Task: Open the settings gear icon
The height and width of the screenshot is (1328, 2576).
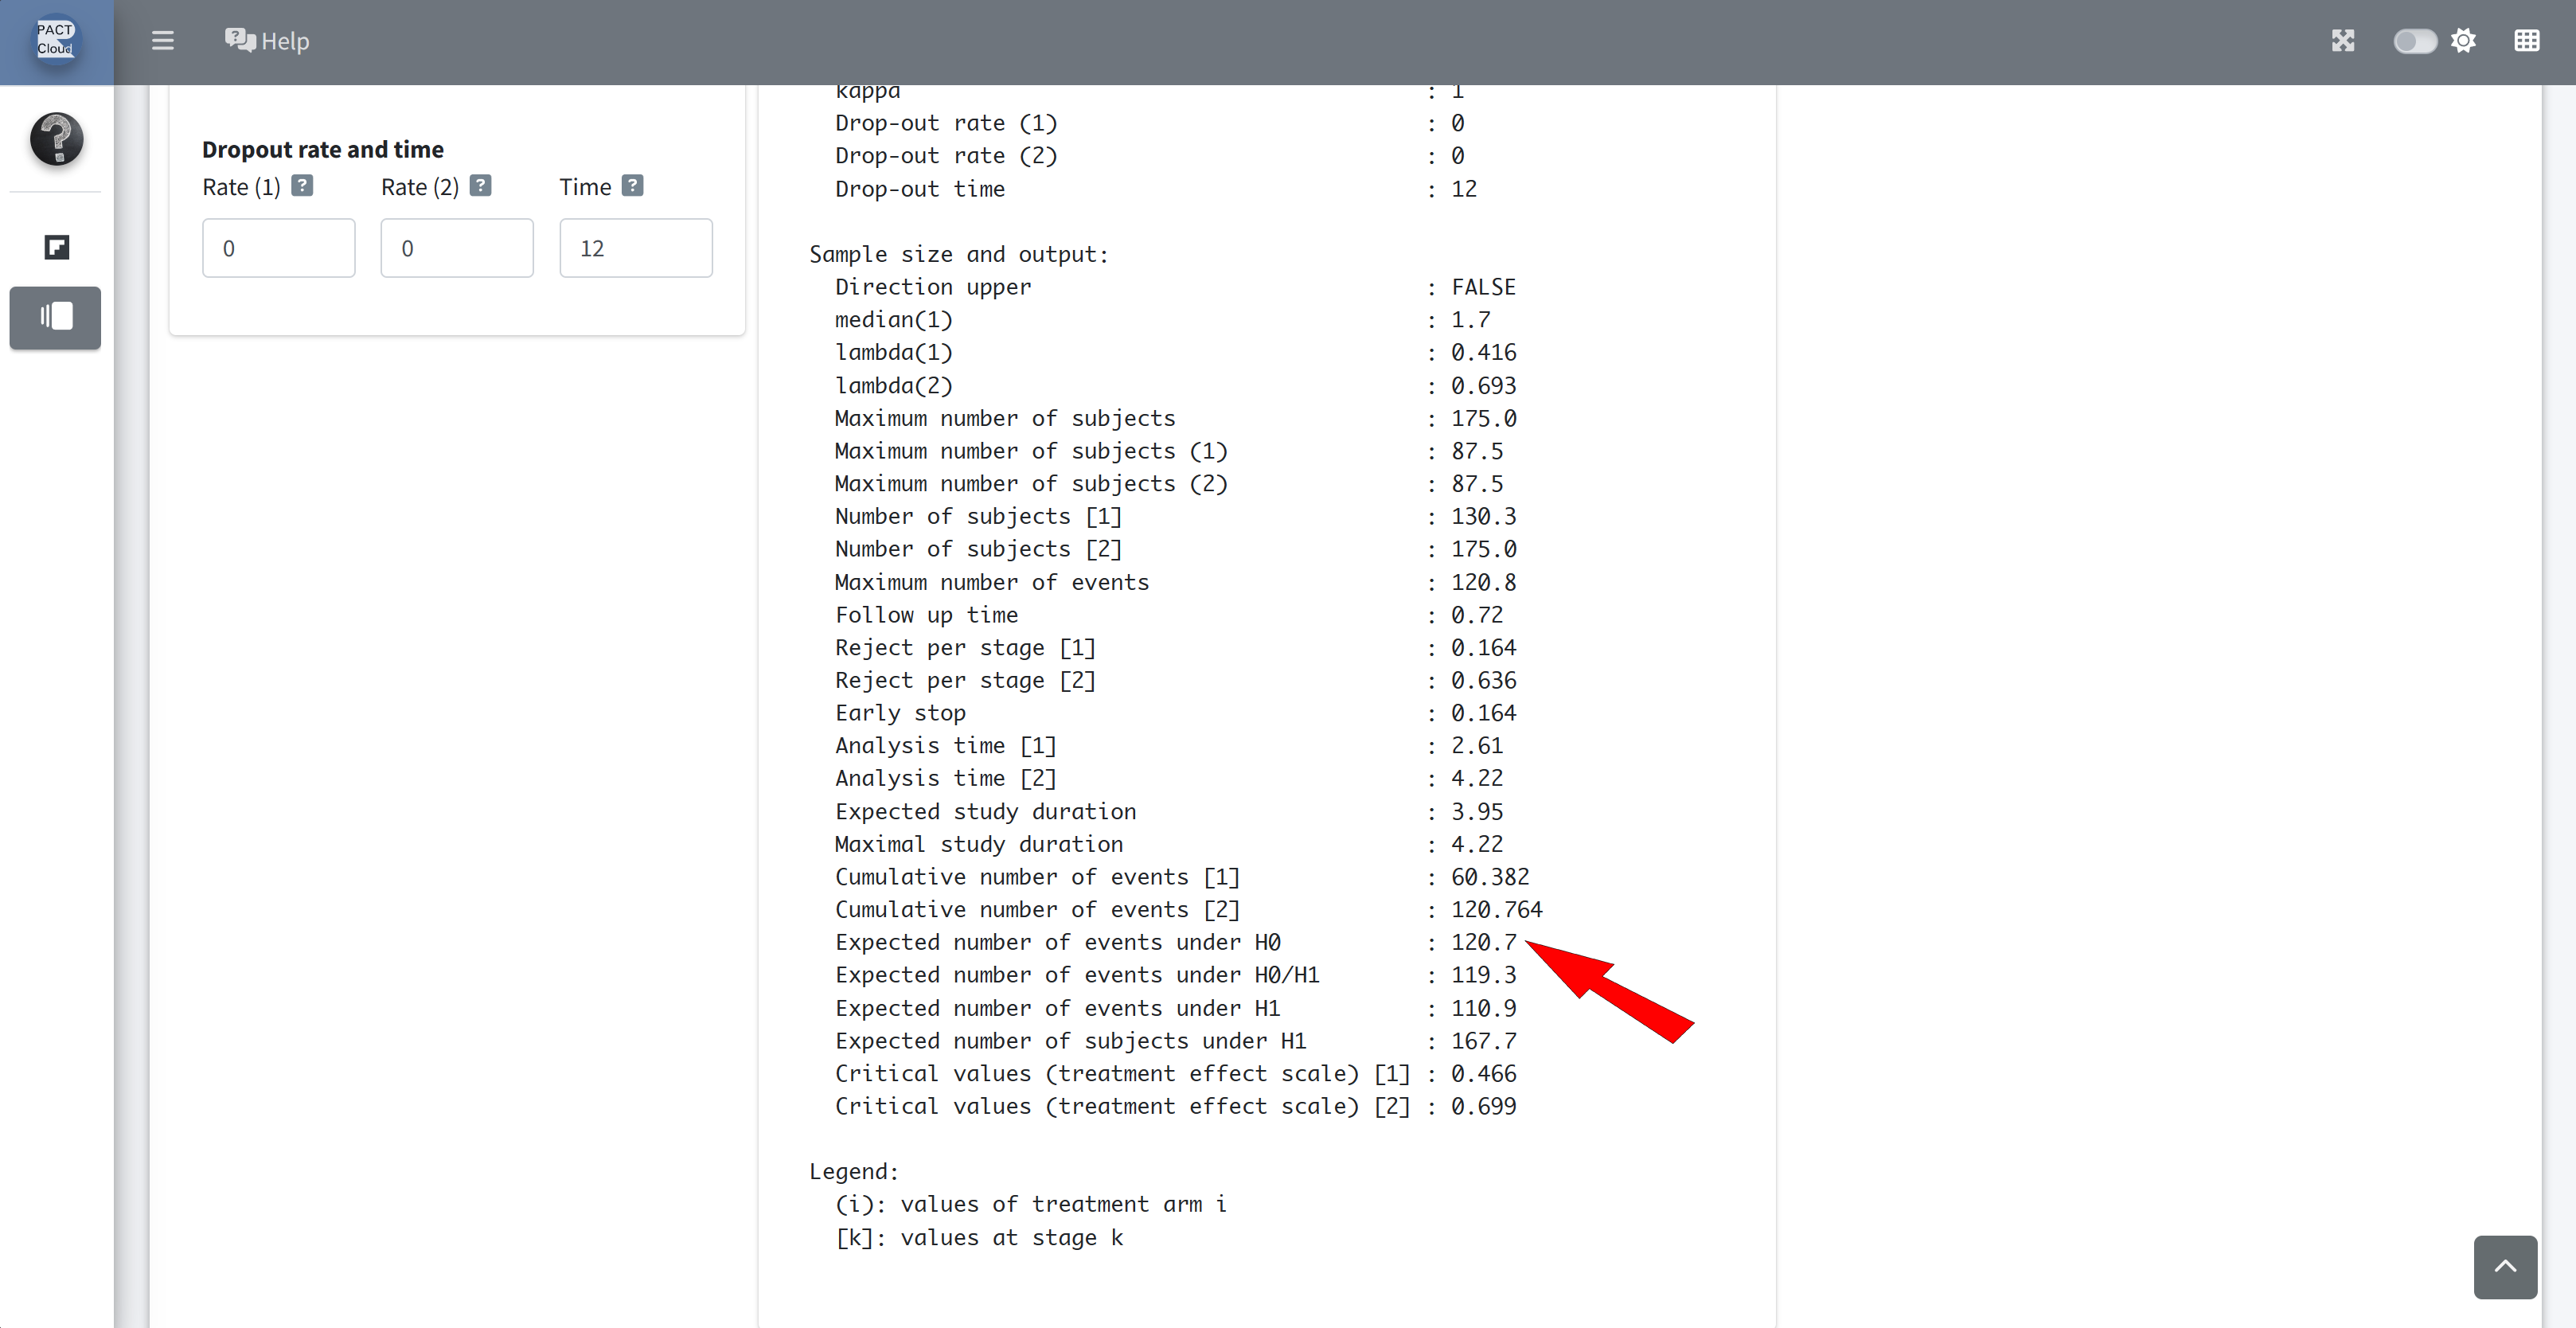Action: [x=2464, y=41]
